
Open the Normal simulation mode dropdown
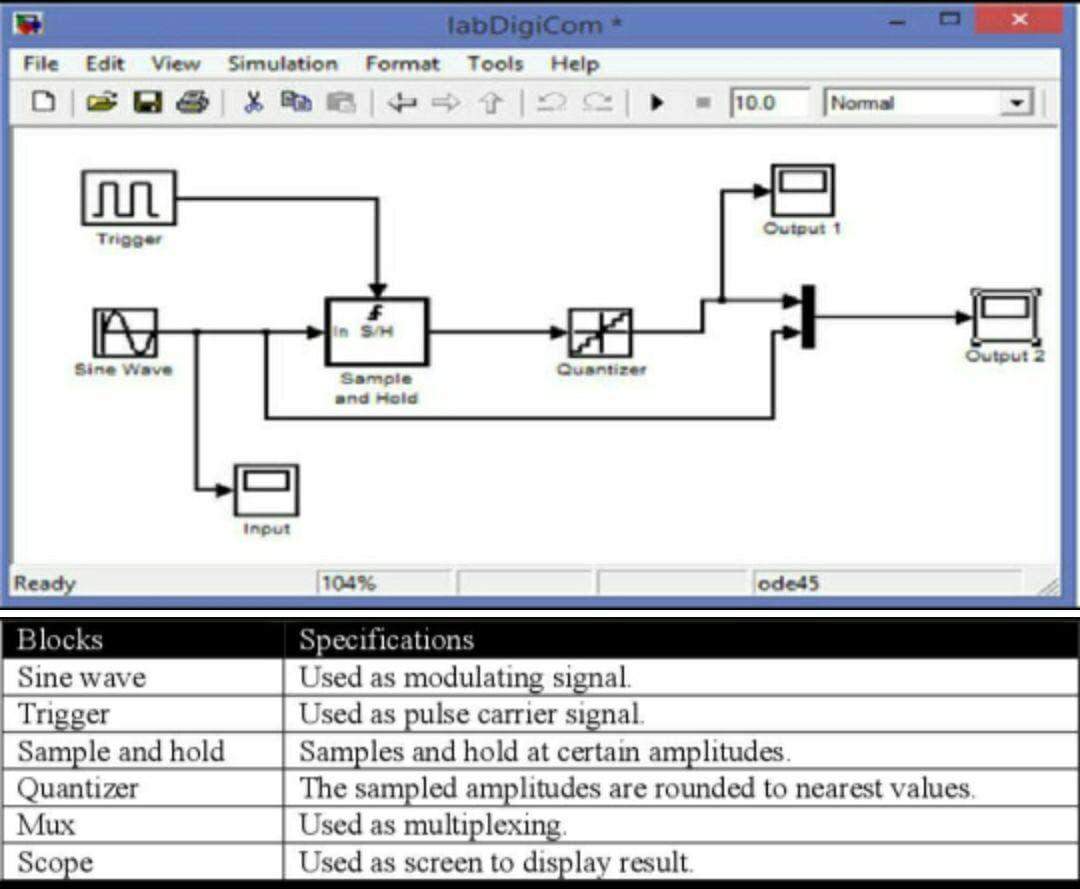click(x=1018, y=102)
